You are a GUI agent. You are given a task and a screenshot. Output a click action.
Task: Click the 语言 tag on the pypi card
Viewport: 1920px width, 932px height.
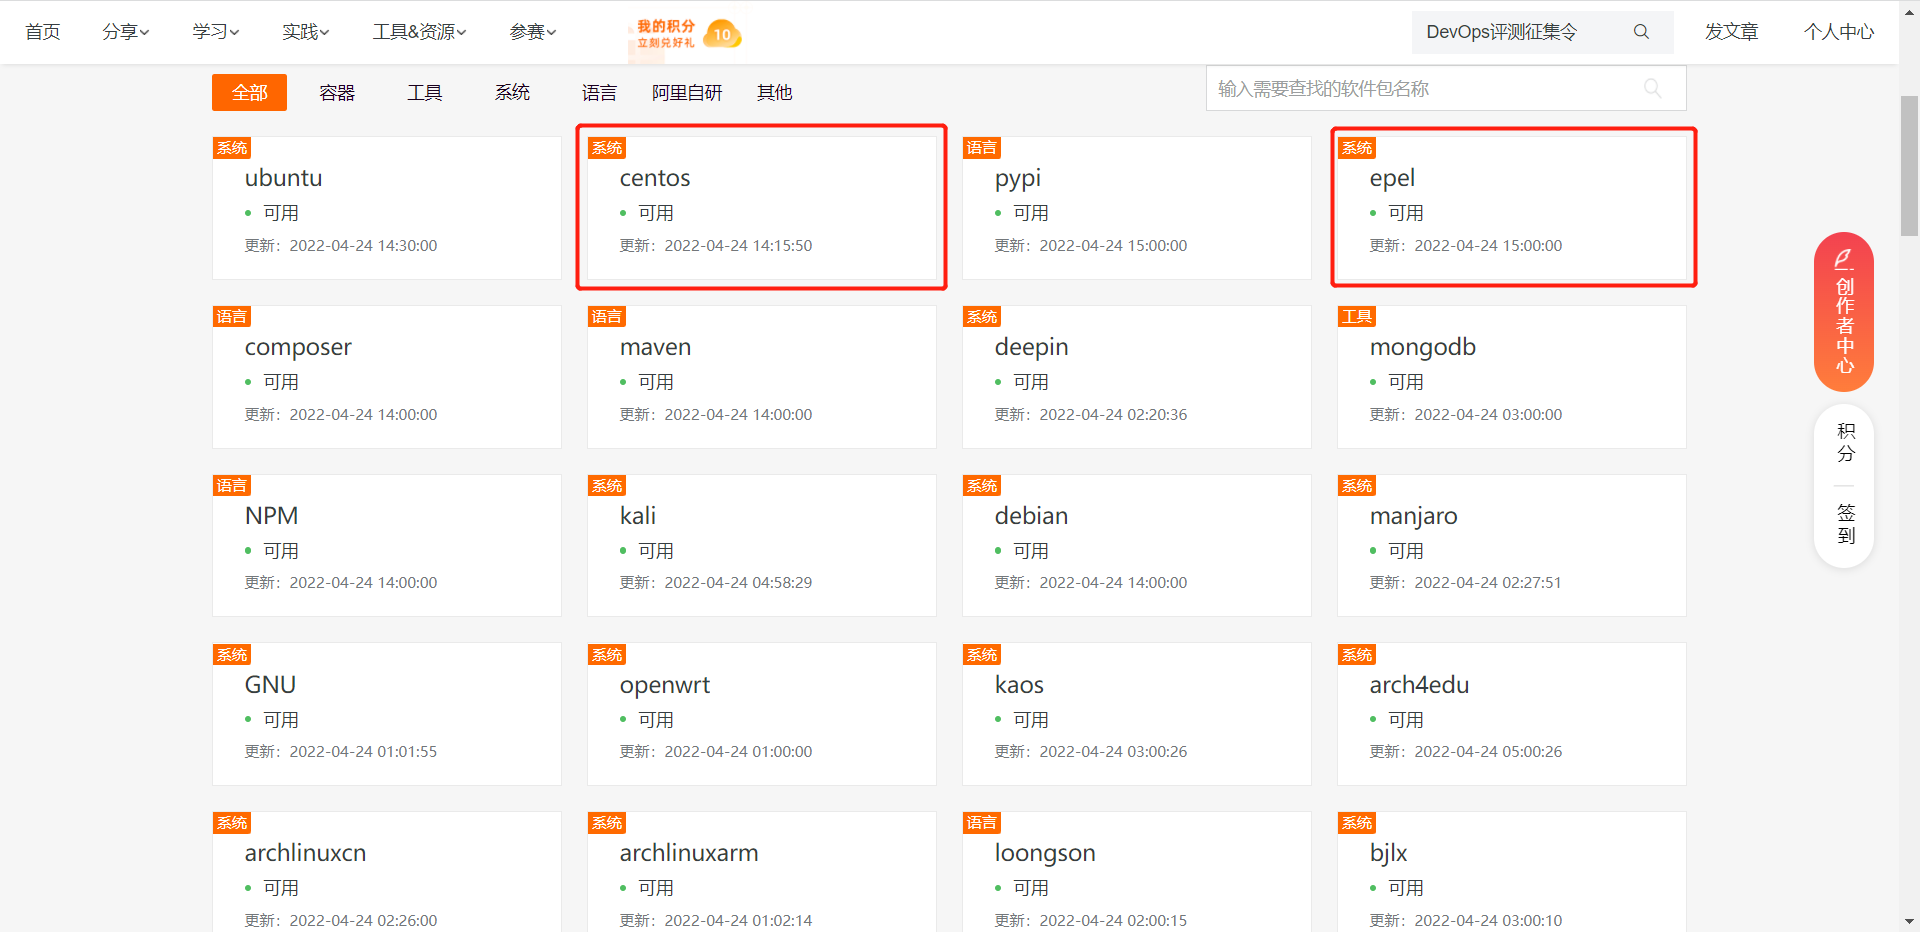982,148
